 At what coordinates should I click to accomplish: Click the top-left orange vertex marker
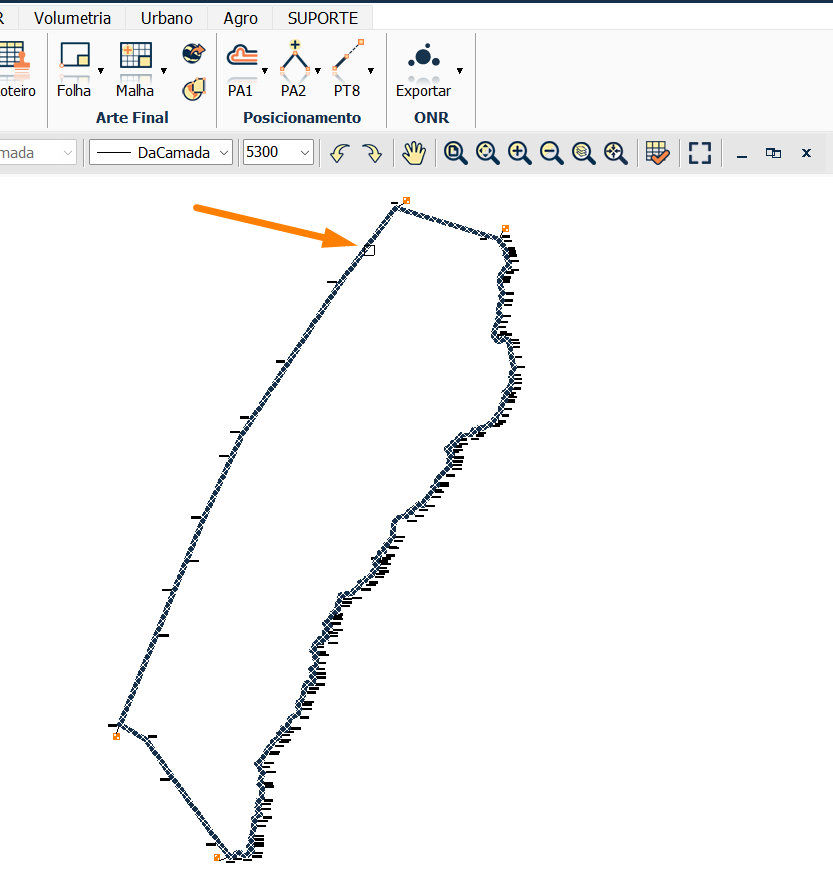click(406, 201)
